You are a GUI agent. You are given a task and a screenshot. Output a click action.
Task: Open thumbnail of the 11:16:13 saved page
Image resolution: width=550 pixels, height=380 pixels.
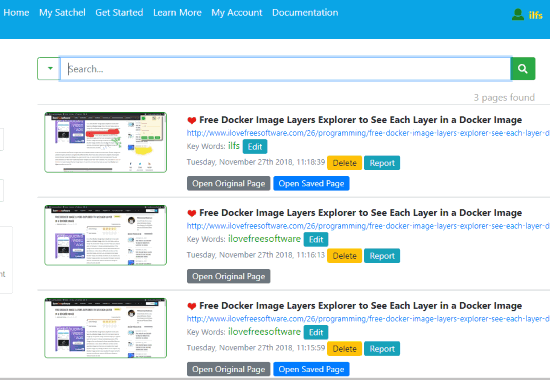105,235
